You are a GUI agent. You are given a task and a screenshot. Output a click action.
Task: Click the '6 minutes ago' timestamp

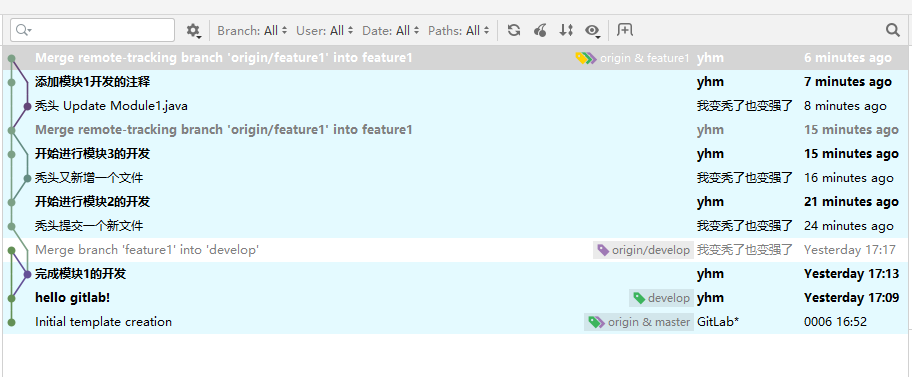click(x=847, y=58)
